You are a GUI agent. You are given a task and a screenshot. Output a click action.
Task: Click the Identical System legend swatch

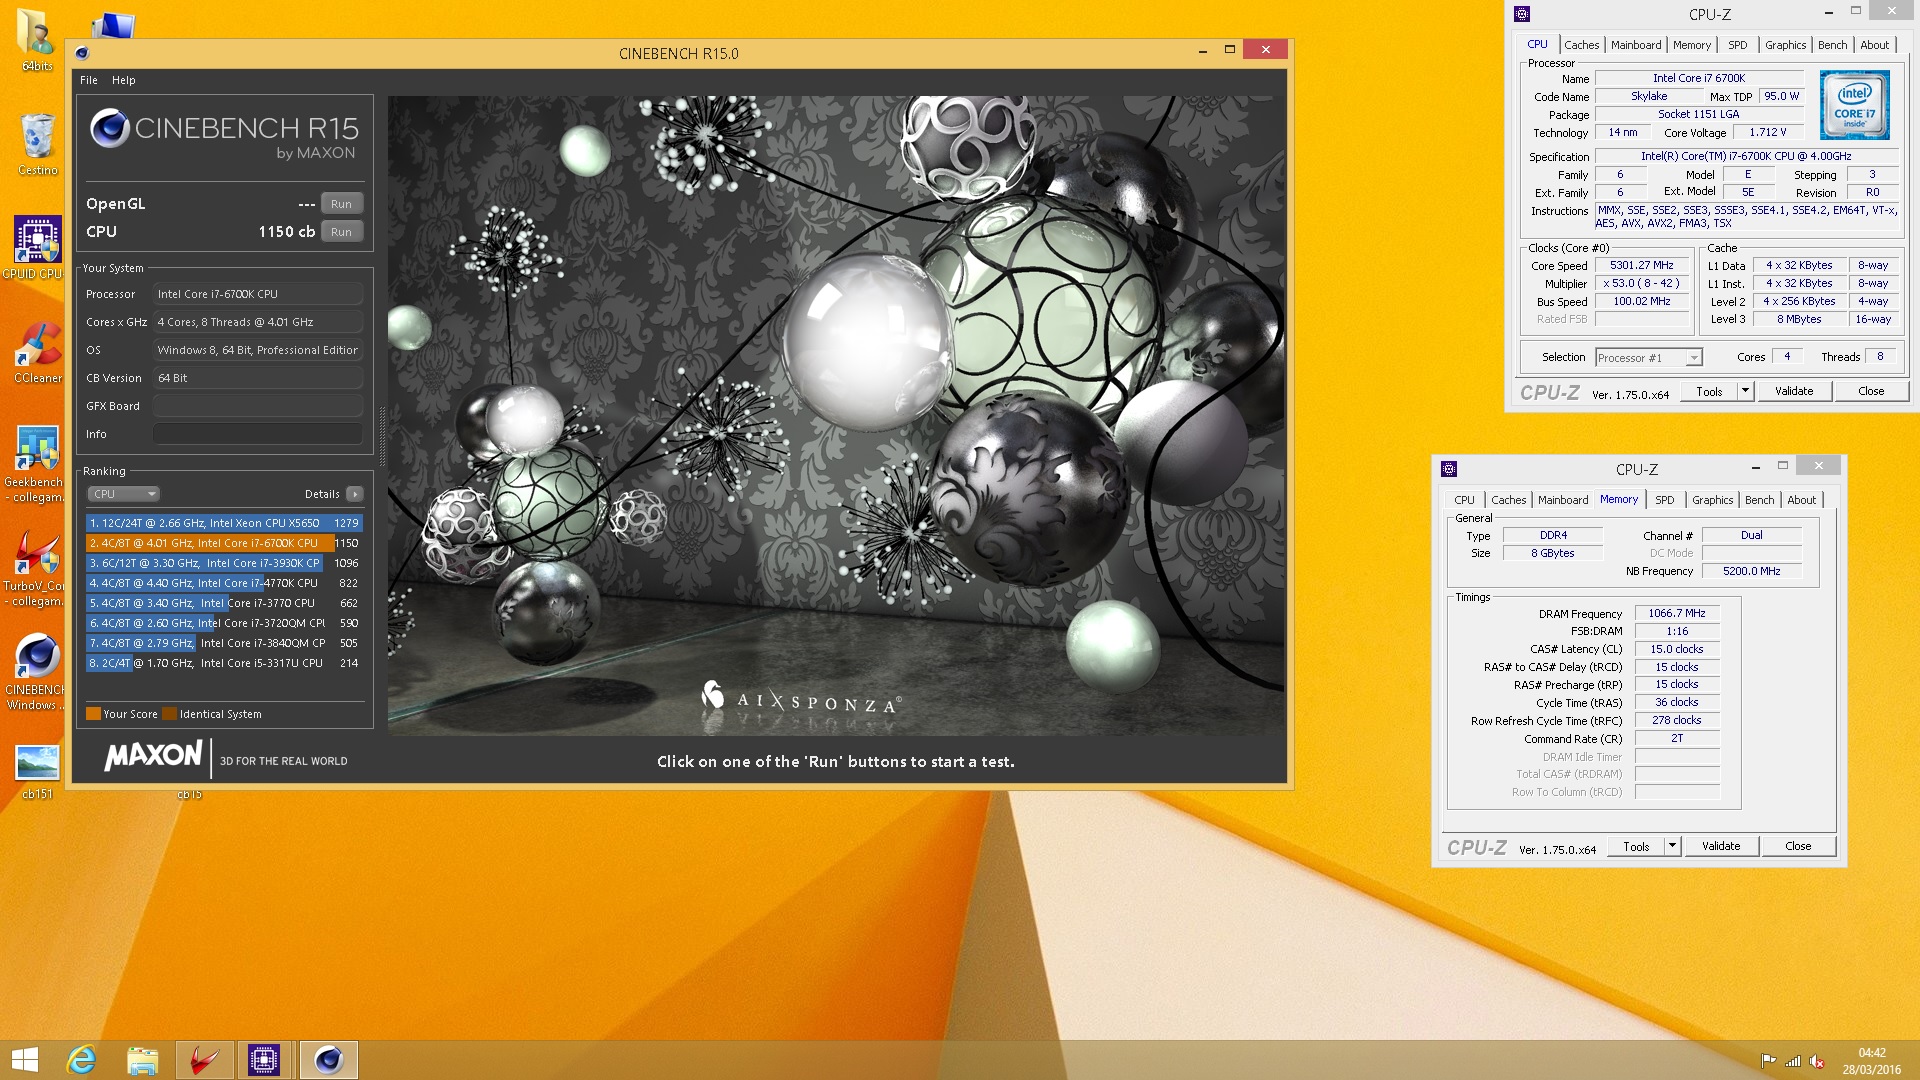169,714
